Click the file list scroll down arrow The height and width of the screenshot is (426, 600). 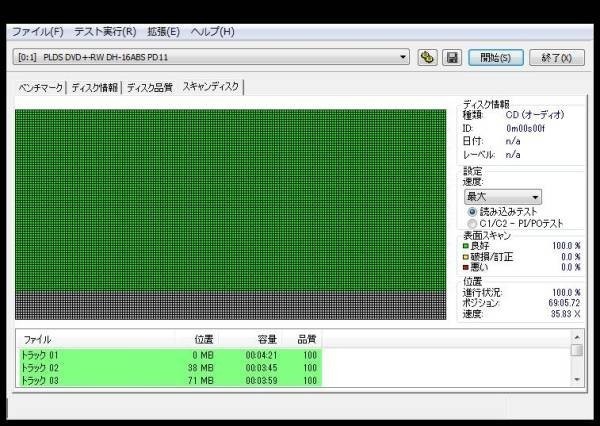click(x=577, y=379)
